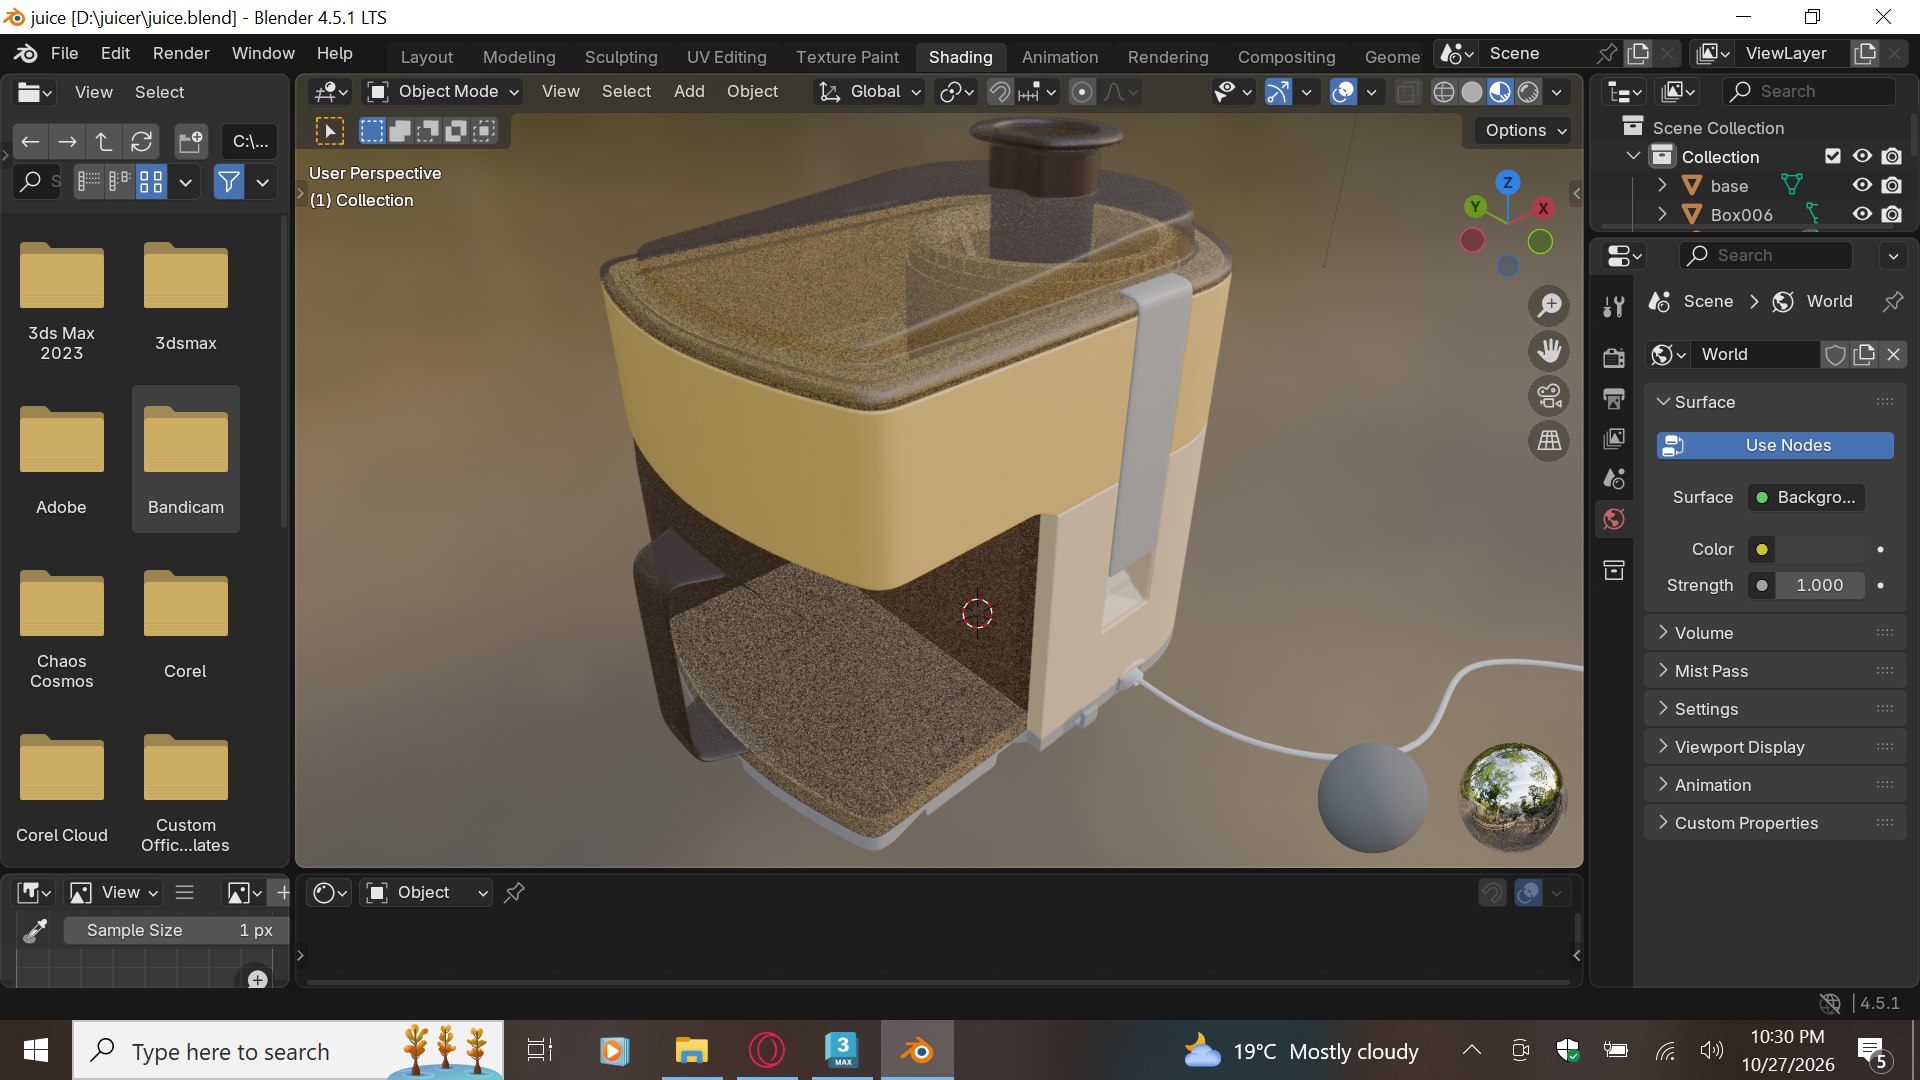Viewport: 1920px width, 1080px height.
Task: Switch to UV Editing workspace tab
Action: (x=726, y=57)
